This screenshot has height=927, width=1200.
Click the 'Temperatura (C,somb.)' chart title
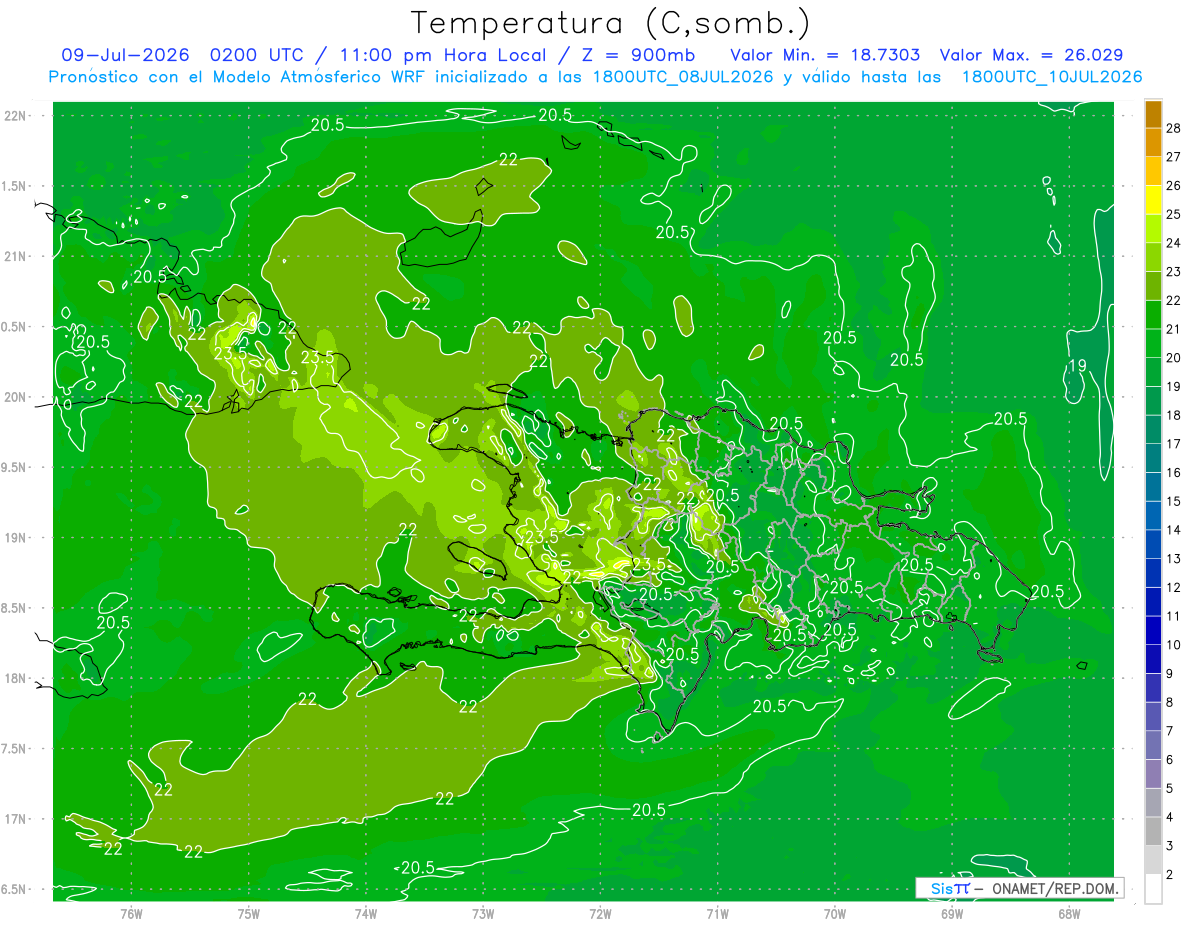[x=611, y=23]
